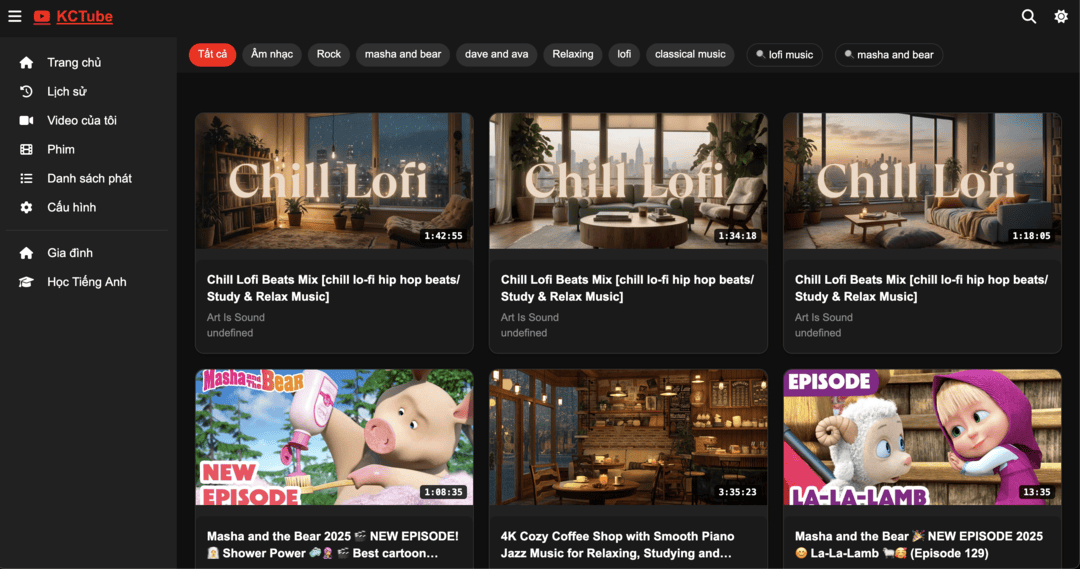
Task: Select the classical music chip
Action: click(690, 54)
